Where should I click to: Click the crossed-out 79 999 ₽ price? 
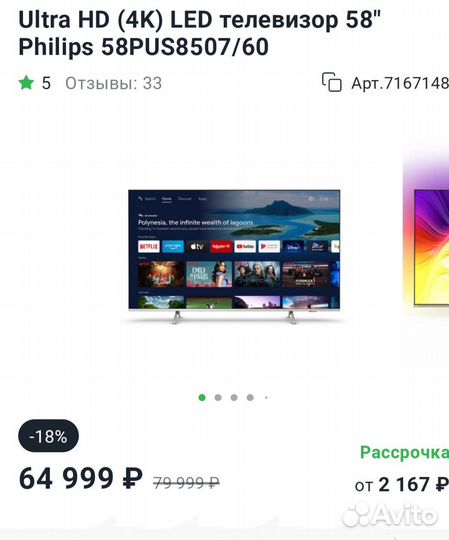[186, 483]
